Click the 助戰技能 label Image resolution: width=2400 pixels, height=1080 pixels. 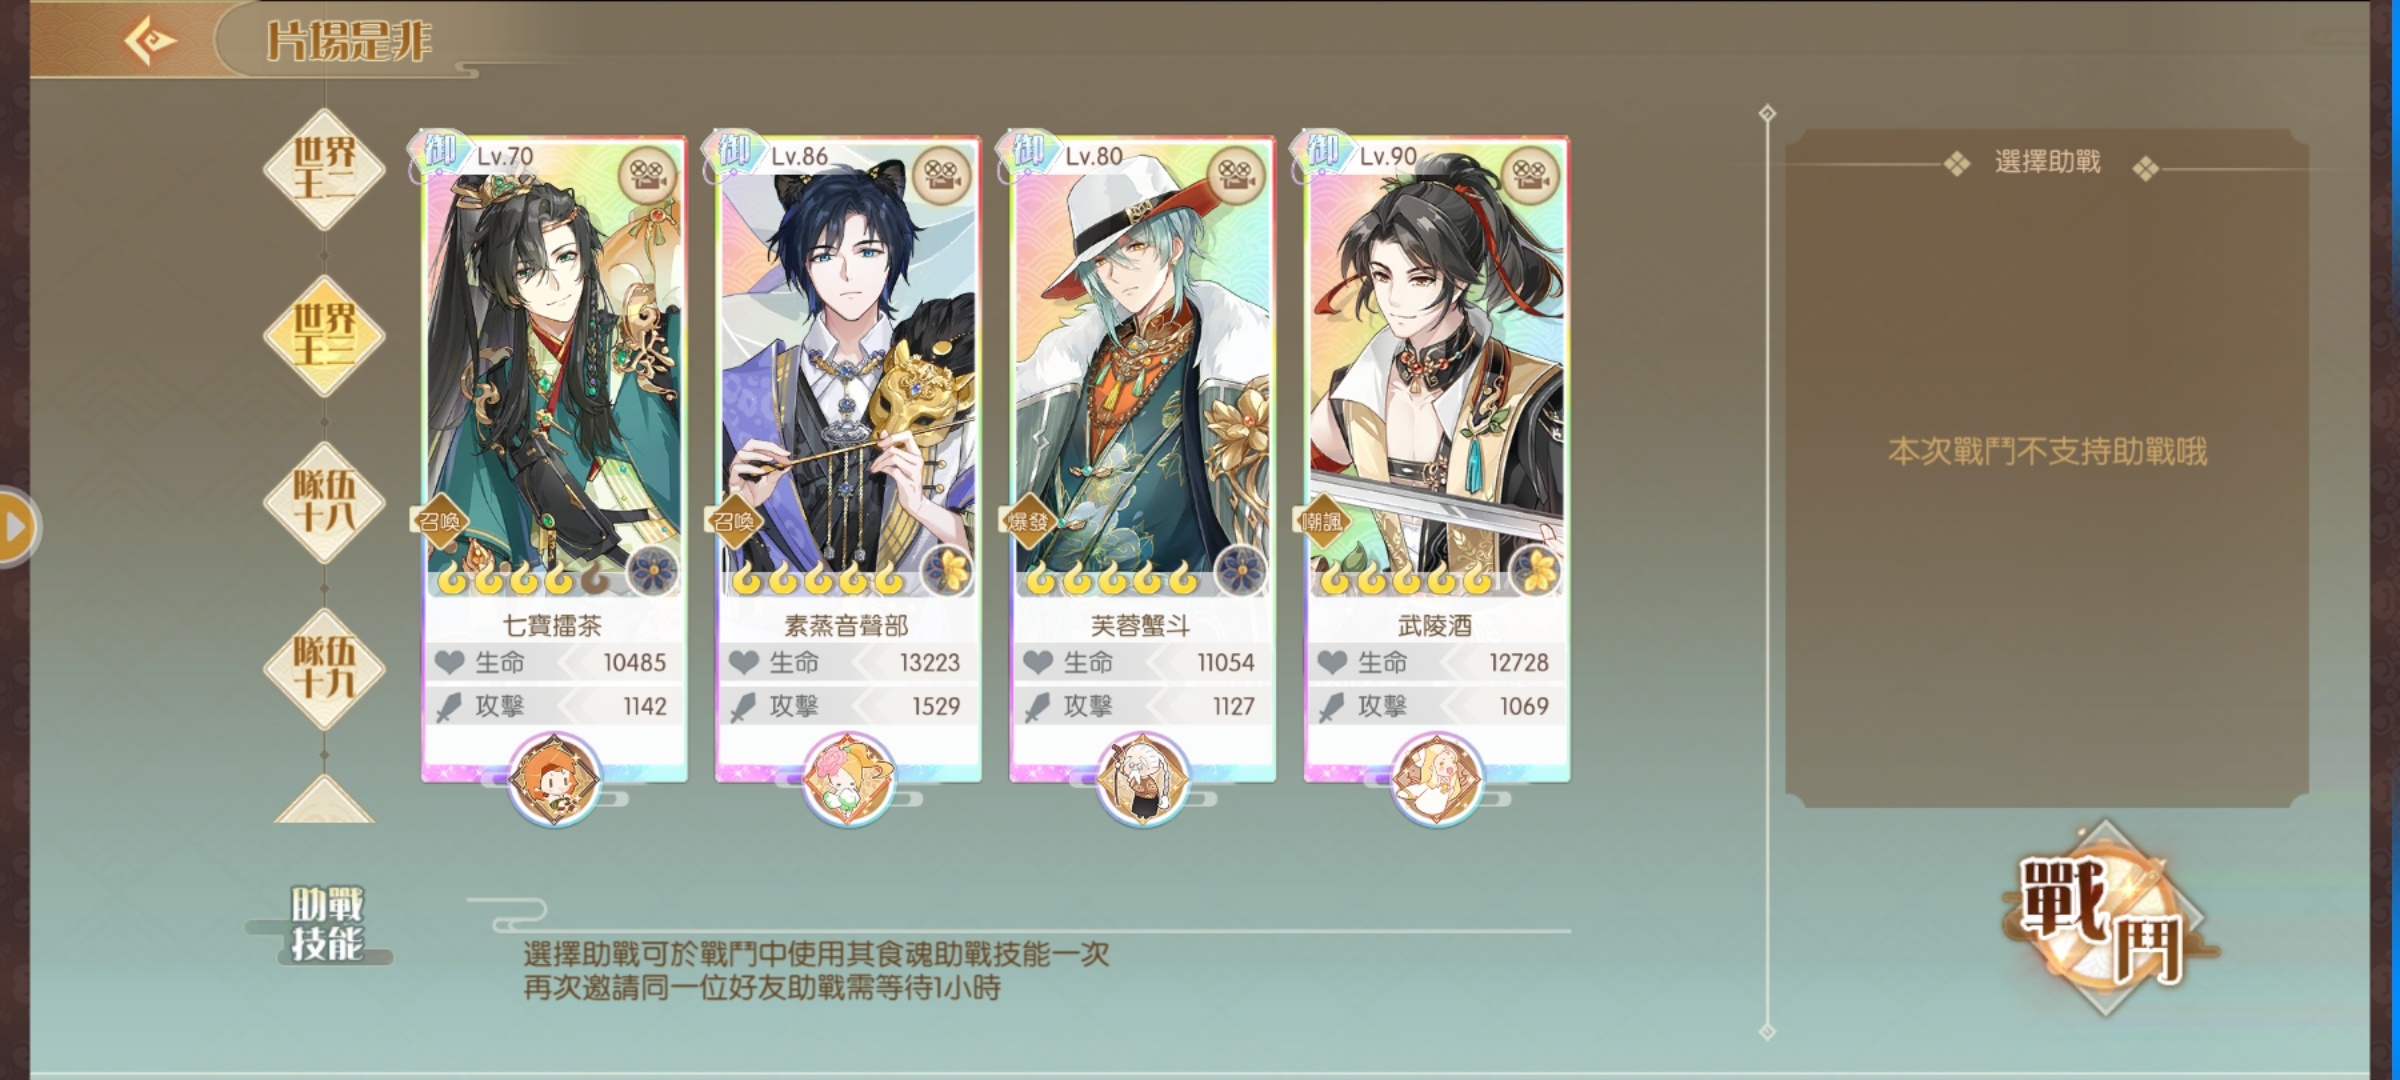coord(326,925)
